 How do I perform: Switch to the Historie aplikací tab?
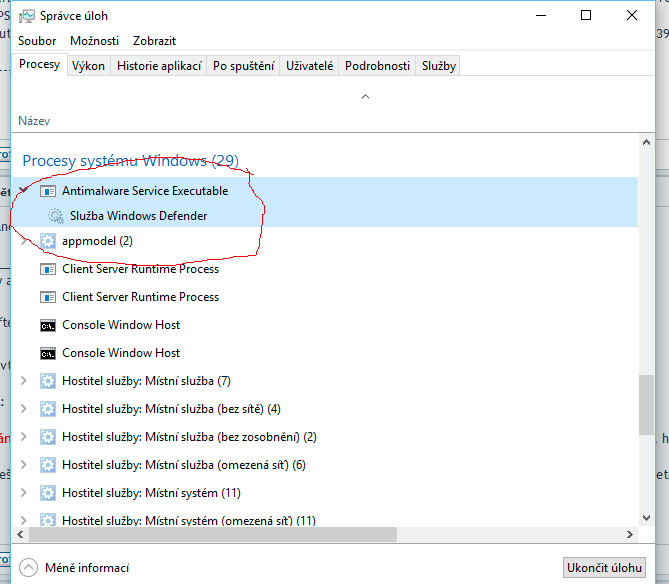coord(159,66)
